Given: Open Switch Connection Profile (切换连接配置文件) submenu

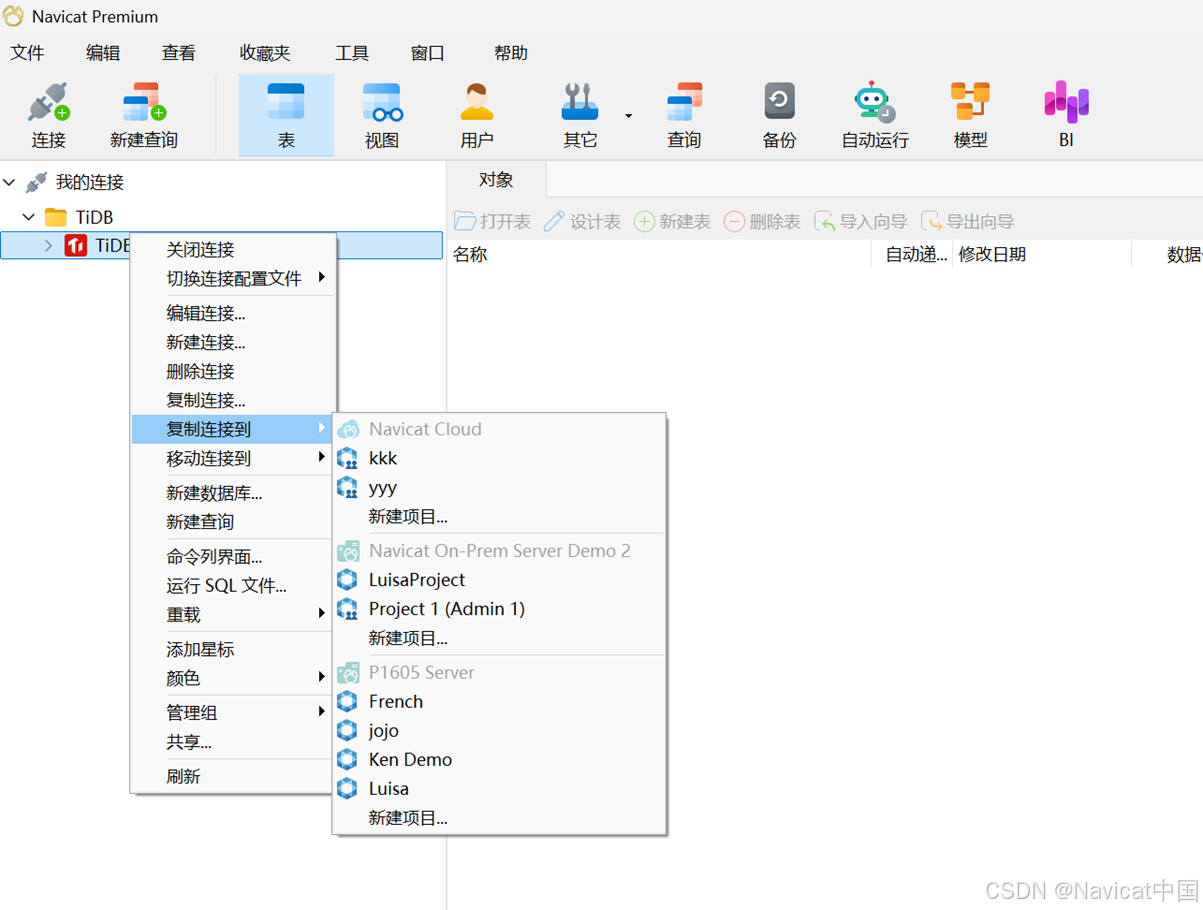Looking at the screenshot, I should coord(234,278).
